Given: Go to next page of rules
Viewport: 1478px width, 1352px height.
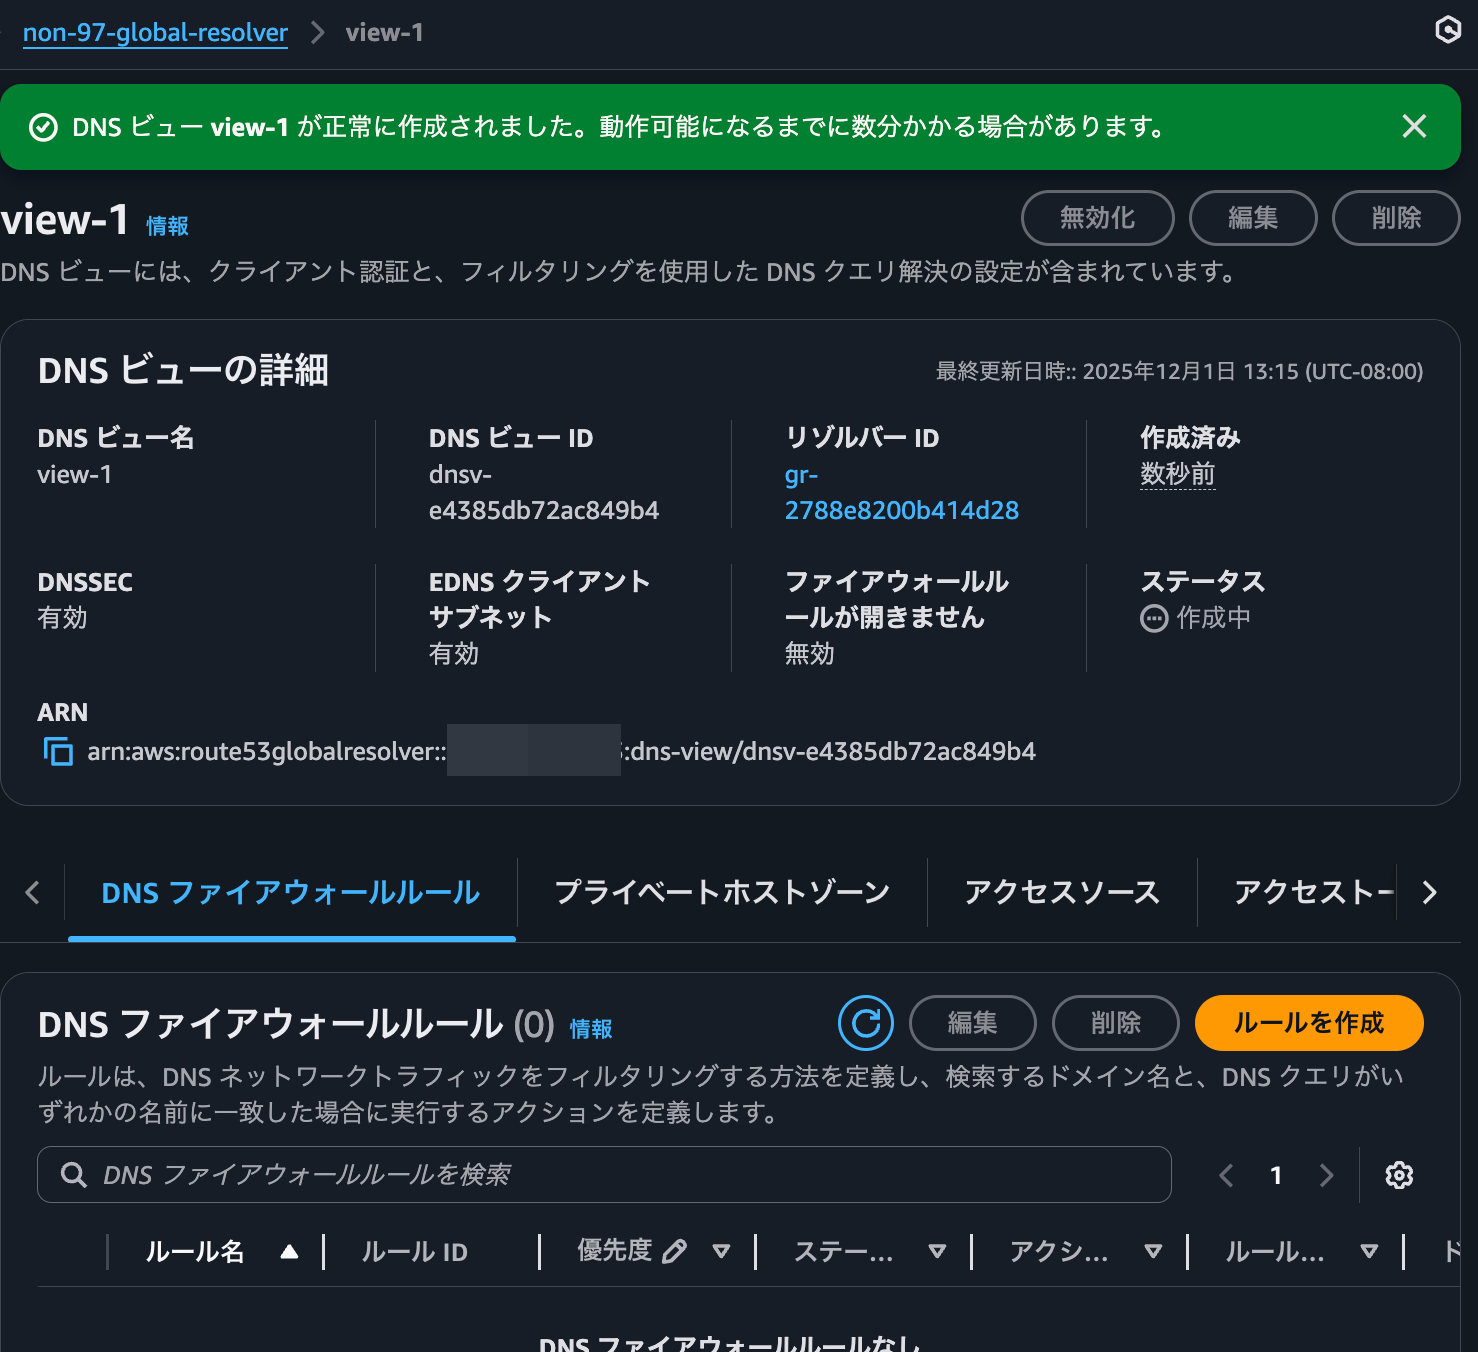Looking at the screenshot, I should coord(1327,1175).
